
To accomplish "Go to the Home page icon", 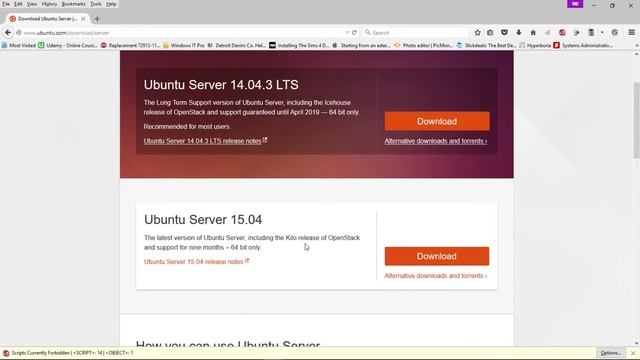I will click(533, 33).
